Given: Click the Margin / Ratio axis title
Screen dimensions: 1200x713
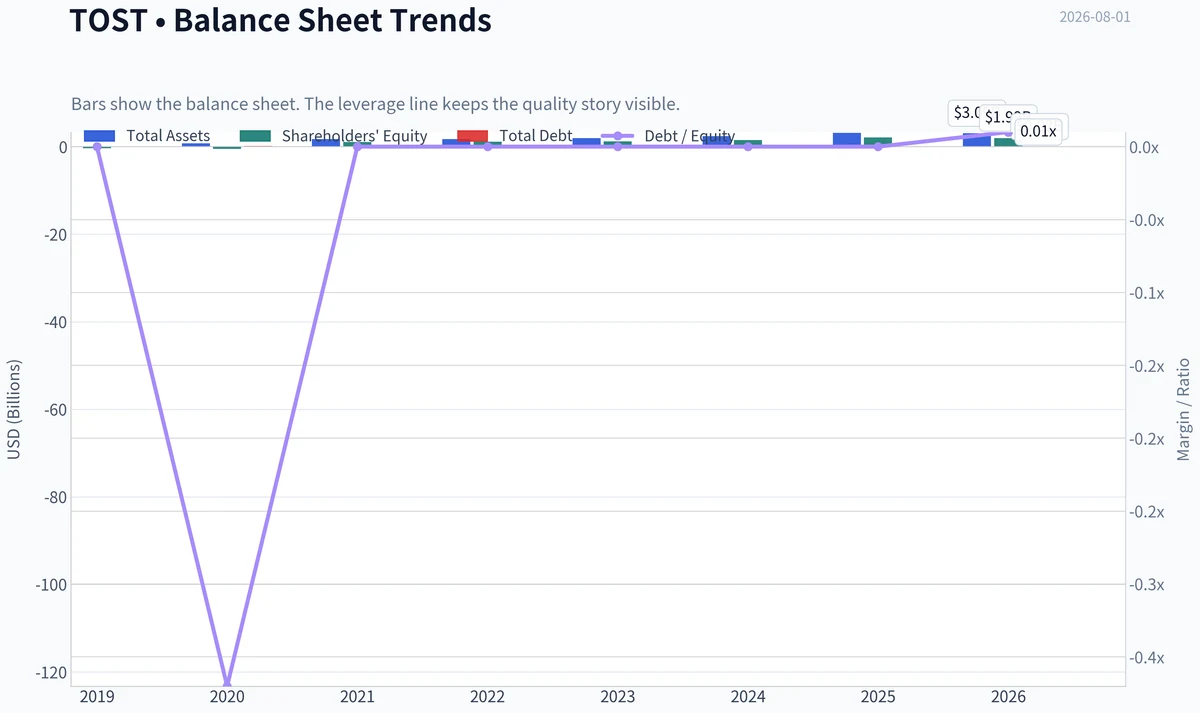Looking at the screenshot, I should point(1183,409).
